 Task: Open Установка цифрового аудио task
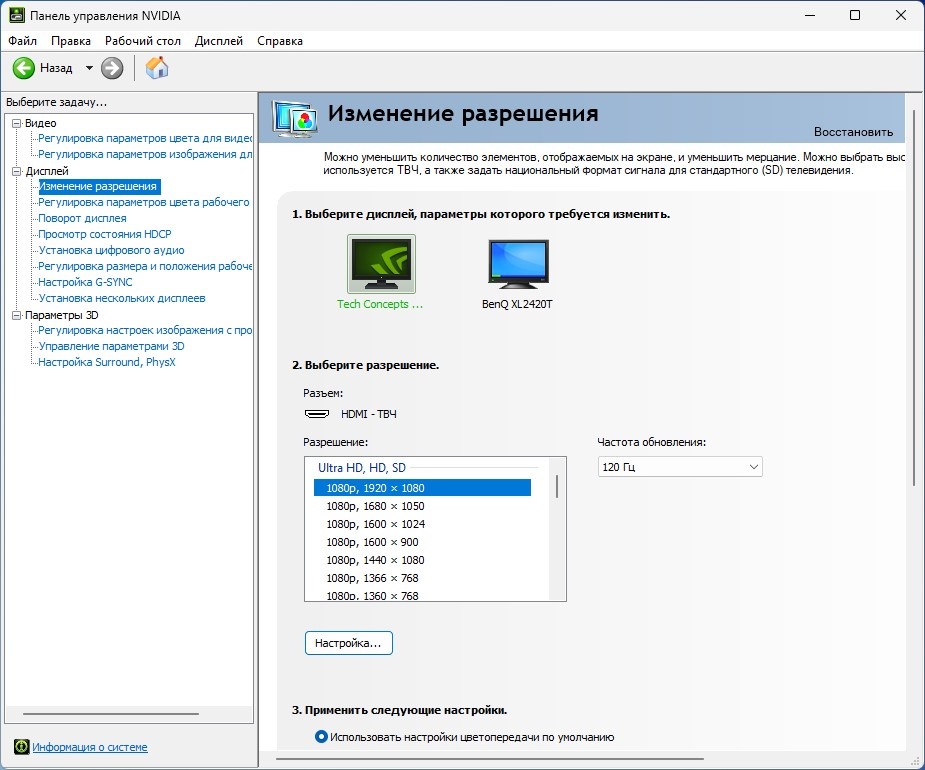coord(111,250)
